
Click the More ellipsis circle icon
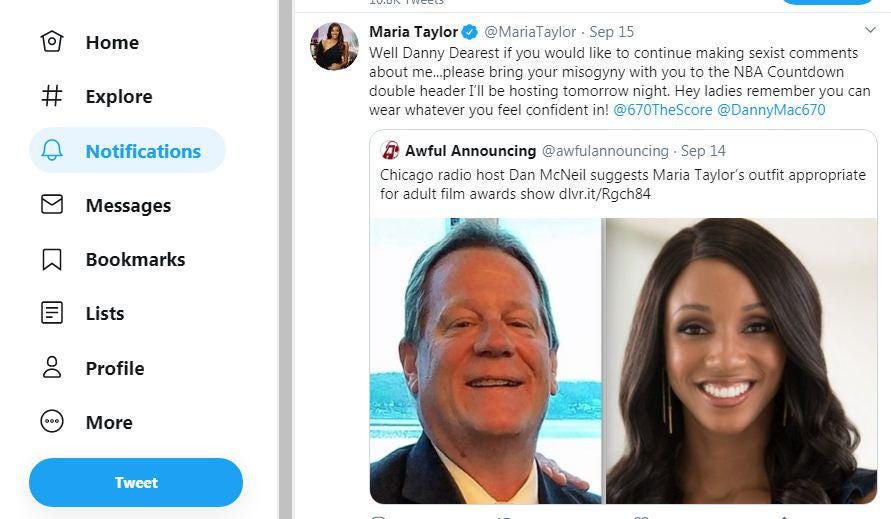[x=52, y=422]
